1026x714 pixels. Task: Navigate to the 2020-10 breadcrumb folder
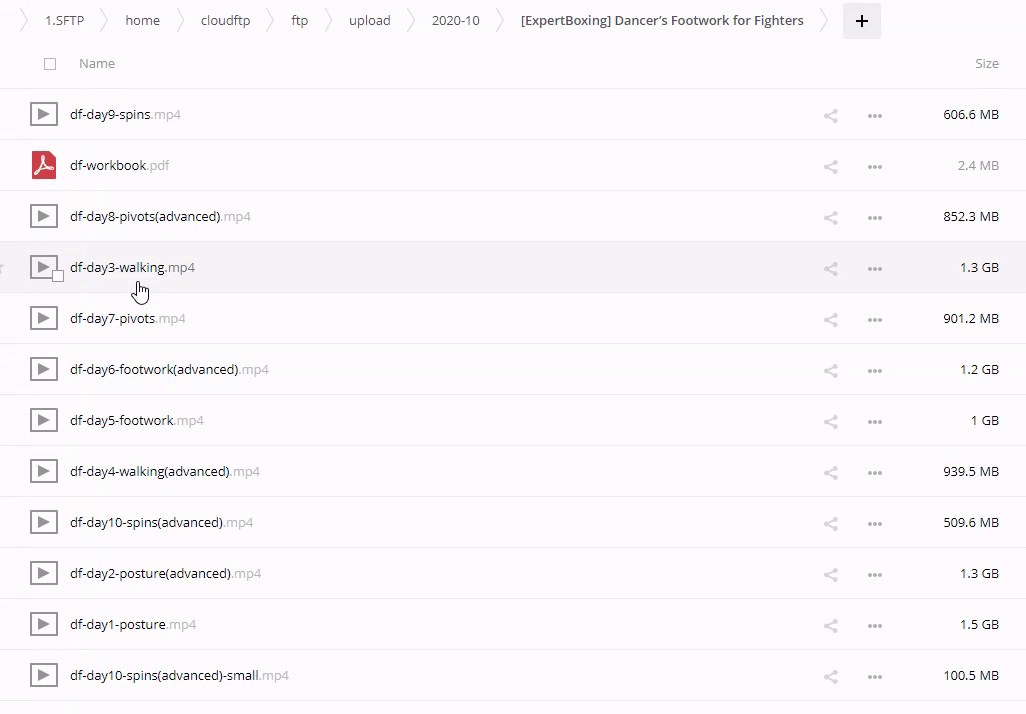point(455,20)
